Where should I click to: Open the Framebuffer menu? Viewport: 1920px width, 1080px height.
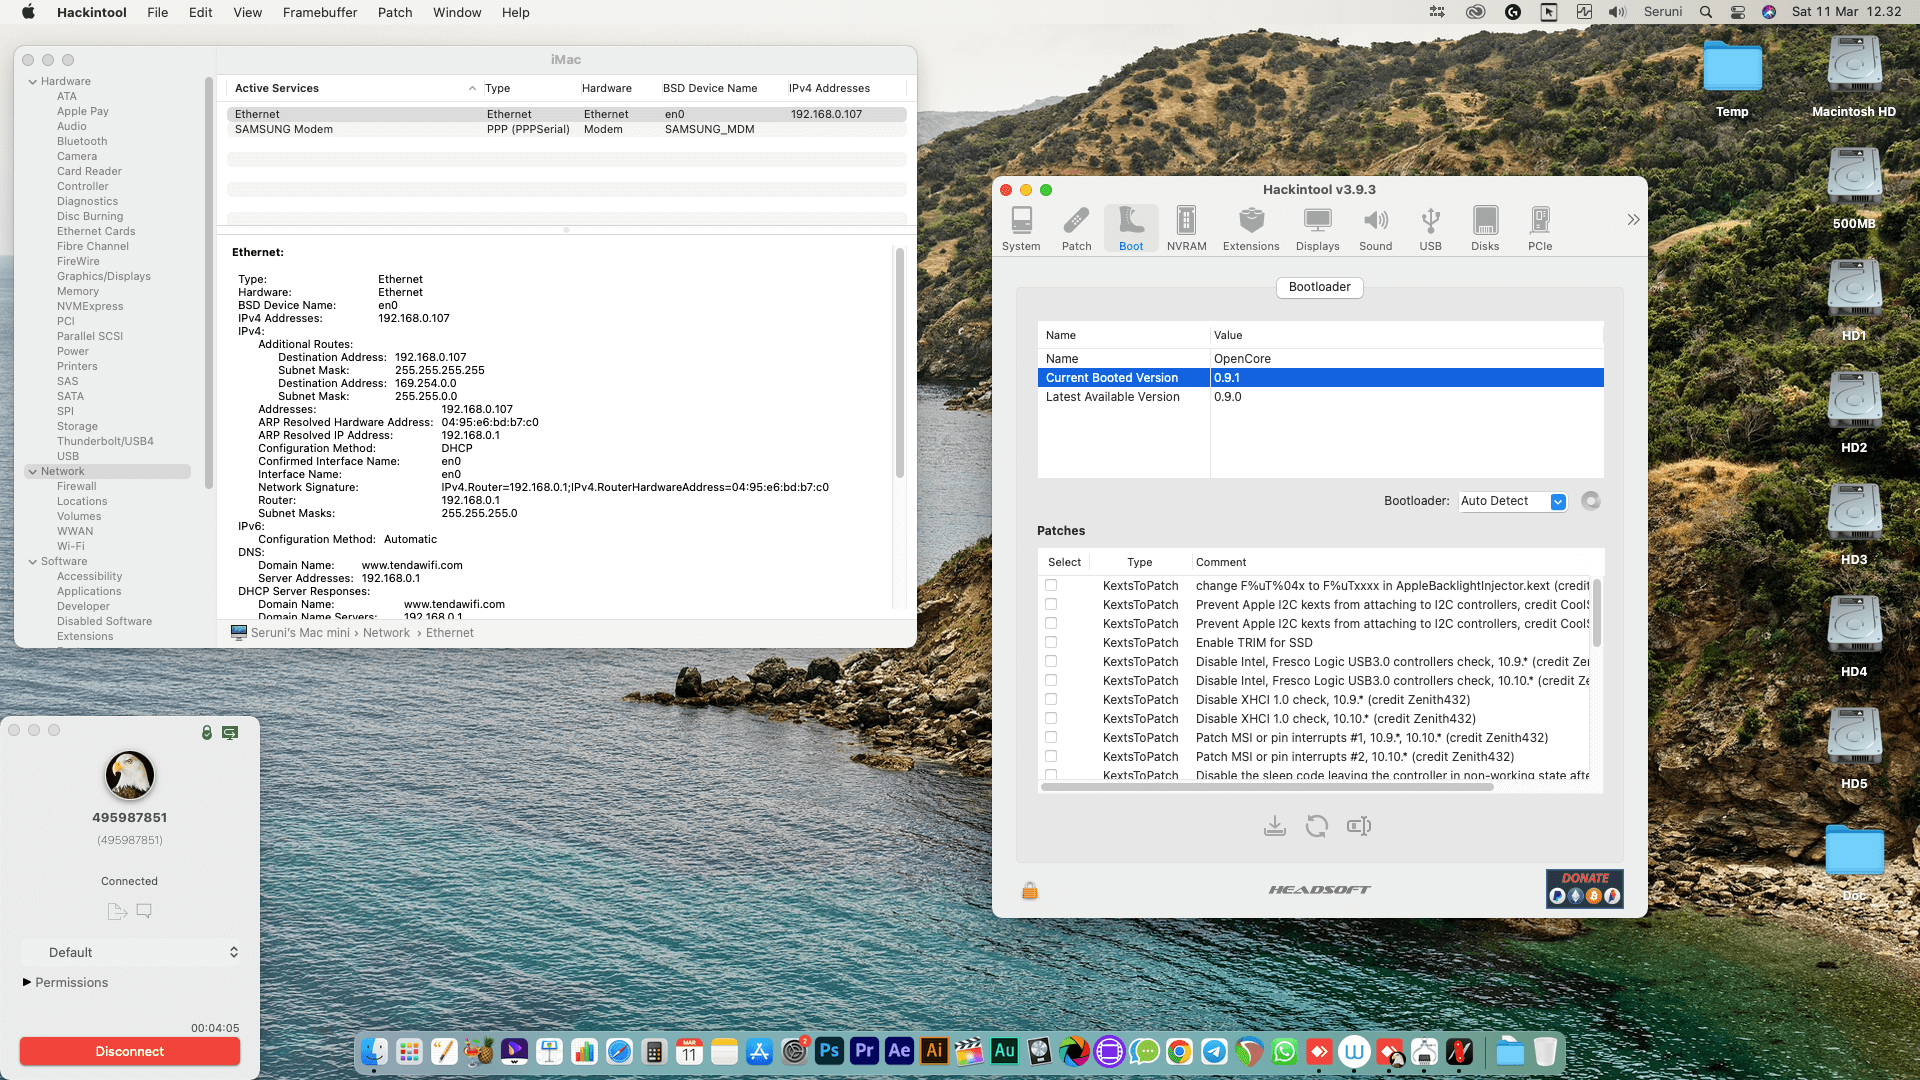click(320, 12)
